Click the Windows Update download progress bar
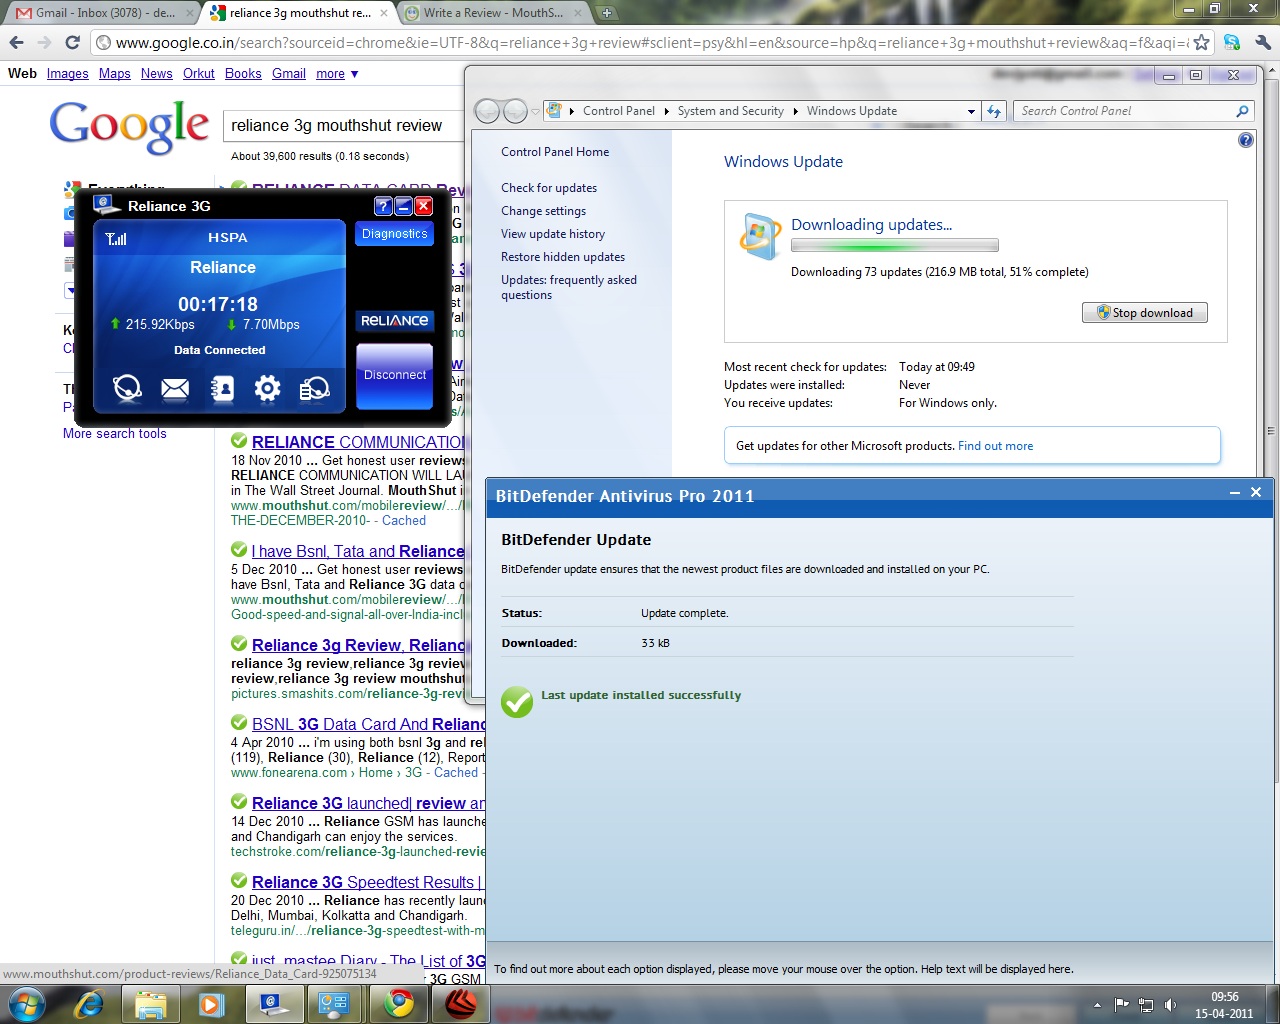This screenshot has height=1024, width=1280. point(895,245)
